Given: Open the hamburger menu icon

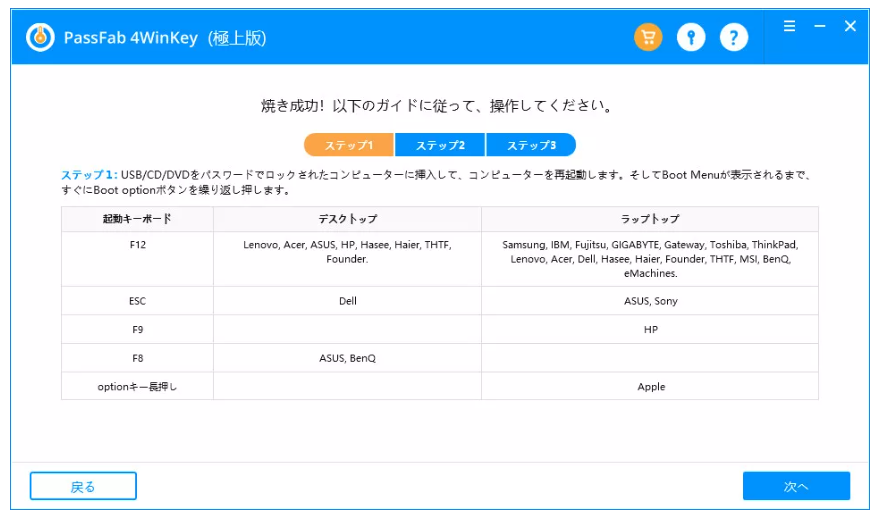Looking at the screenshot, I should (x=789, y=26).
